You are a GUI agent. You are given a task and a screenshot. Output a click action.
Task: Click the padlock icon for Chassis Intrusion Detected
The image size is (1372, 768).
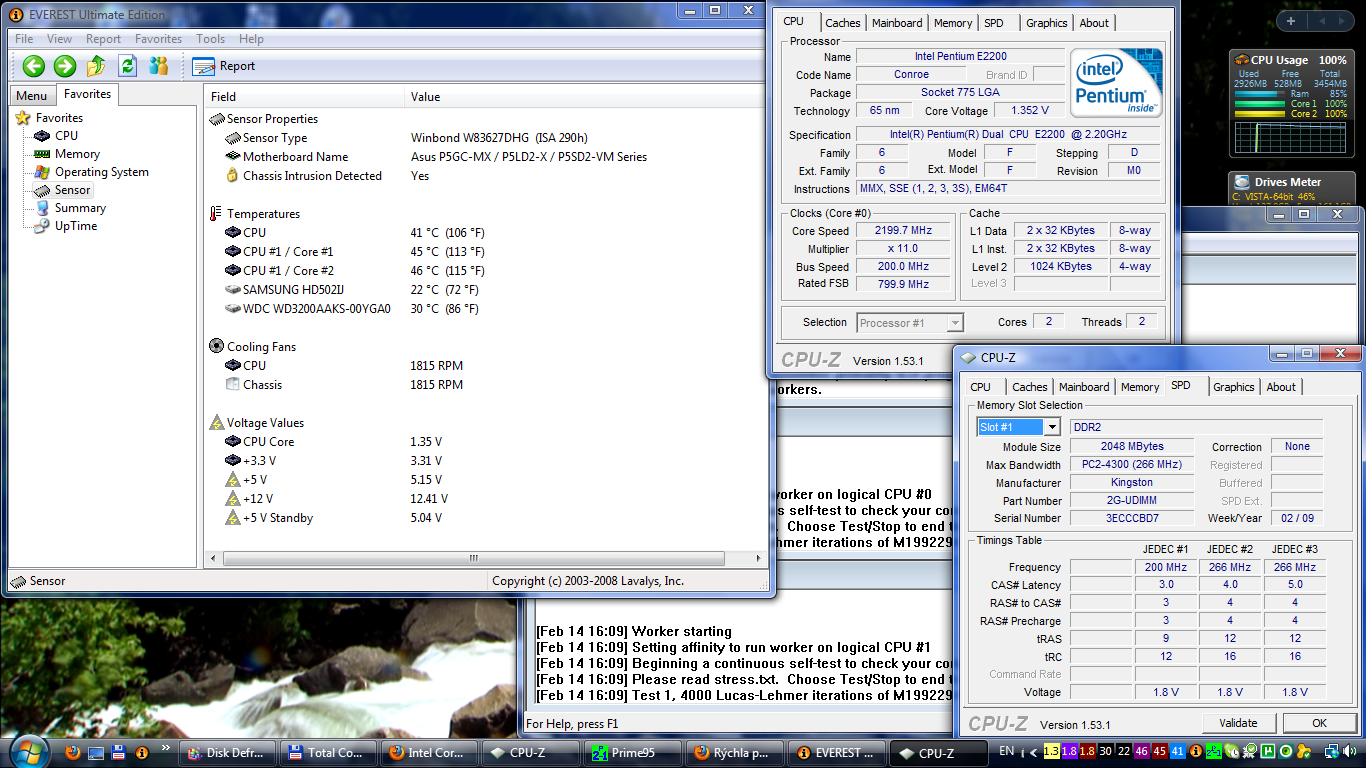233,176
